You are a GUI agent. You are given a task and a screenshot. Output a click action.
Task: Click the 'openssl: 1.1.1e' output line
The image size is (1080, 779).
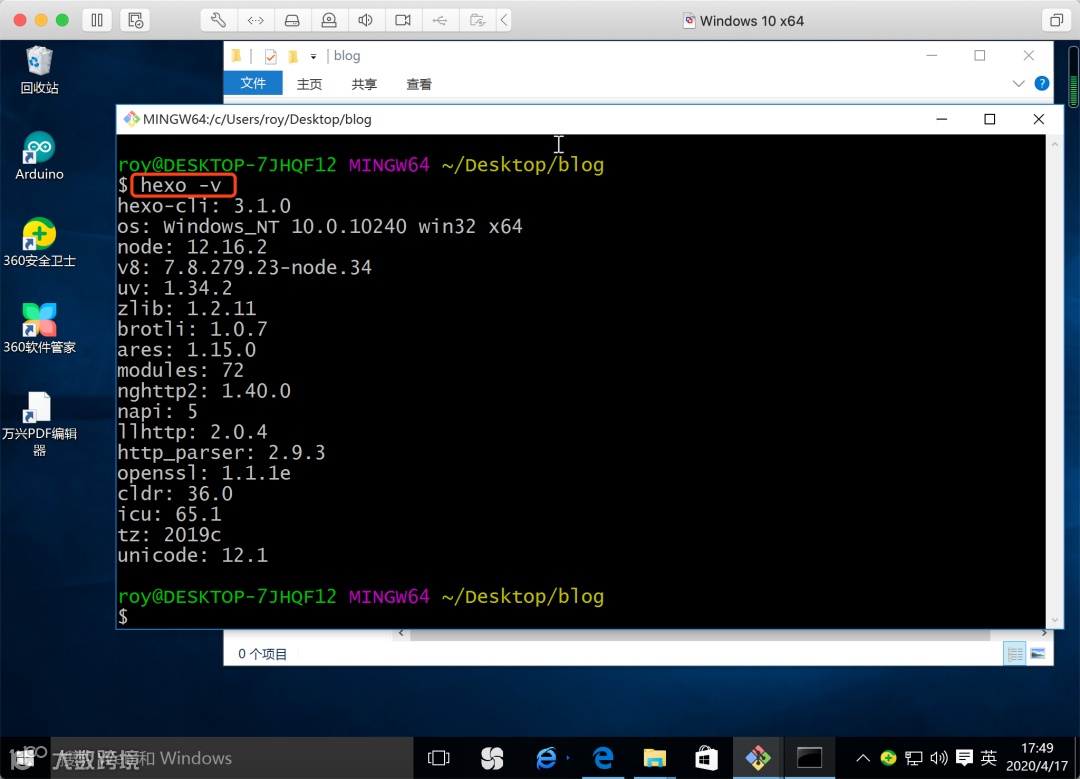point(204,473)
